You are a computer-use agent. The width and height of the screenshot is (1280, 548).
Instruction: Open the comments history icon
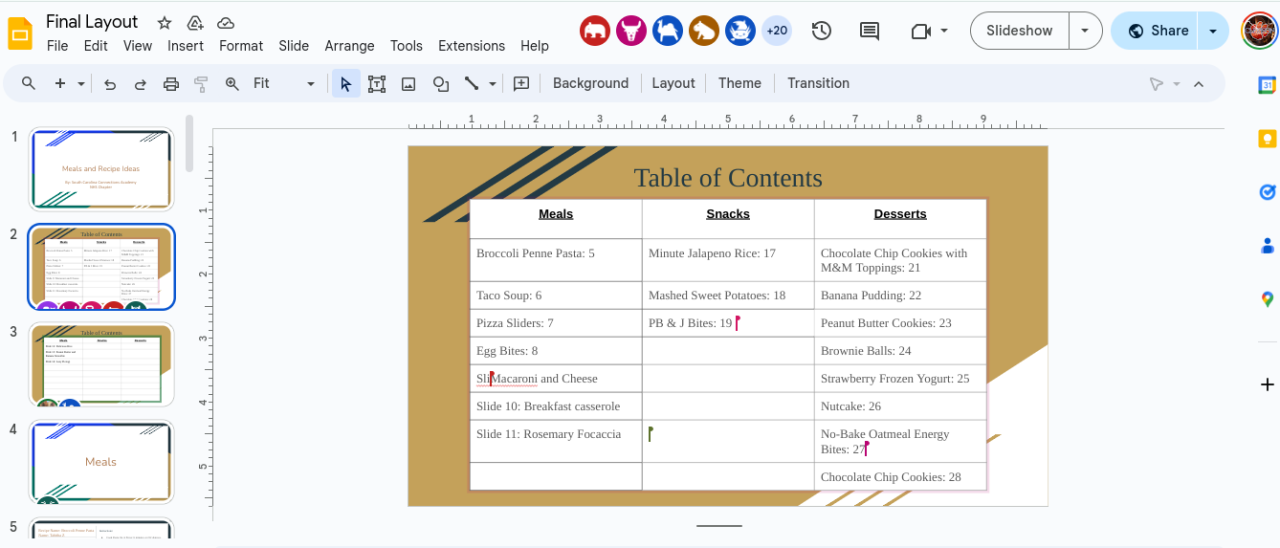[x=869, y=31]
